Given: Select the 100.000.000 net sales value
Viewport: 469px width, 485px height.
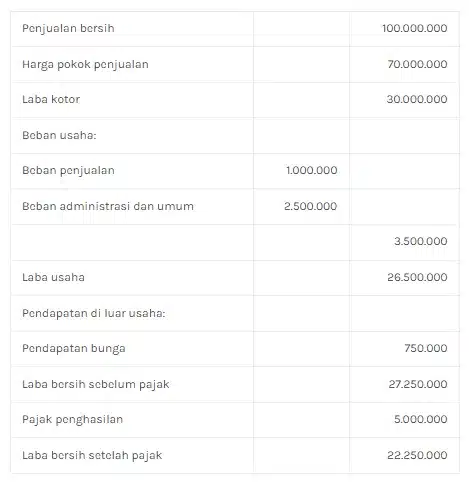Looking at the screenshot, I should [414, 28].
